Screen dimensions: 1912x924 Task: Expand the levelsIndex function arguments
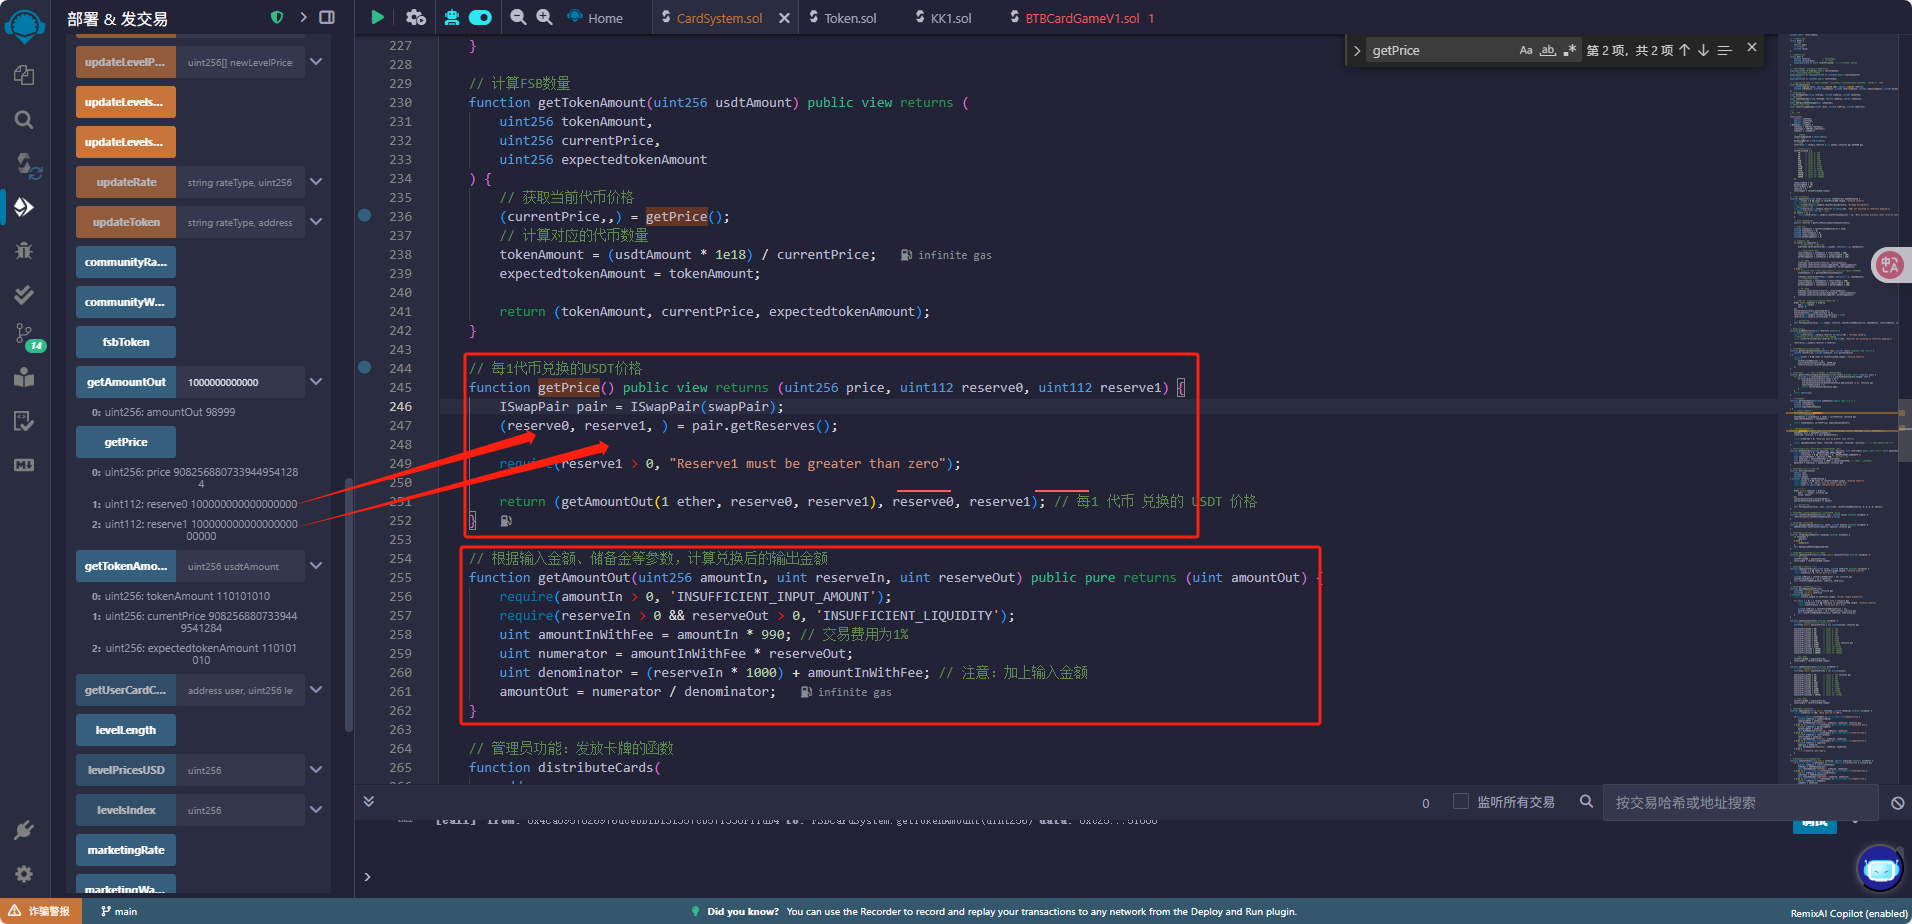(316, 810)
